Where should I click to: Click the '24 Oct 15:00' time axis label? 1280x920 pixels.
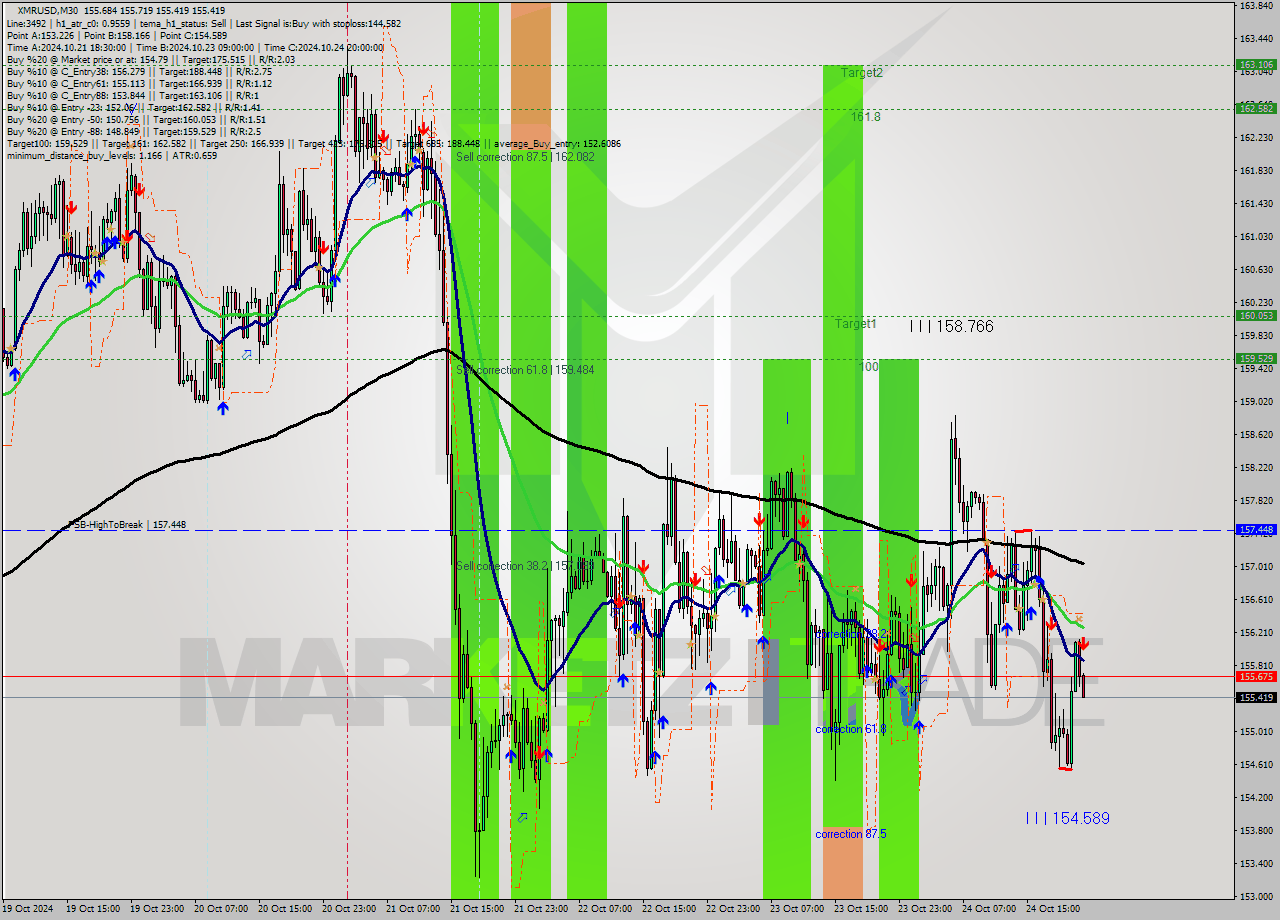click(1054, 909)
